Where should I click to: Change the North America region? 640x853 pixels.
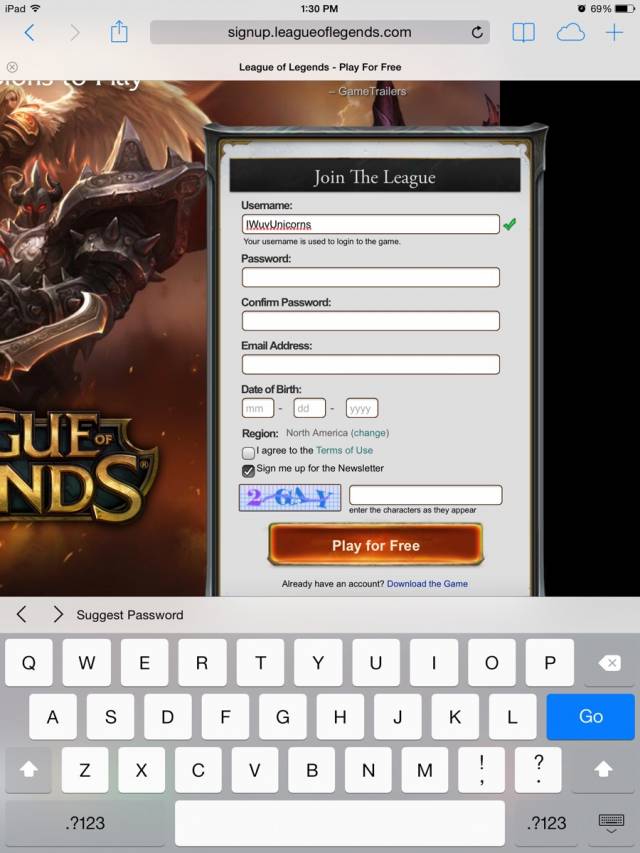click(370, 433)
